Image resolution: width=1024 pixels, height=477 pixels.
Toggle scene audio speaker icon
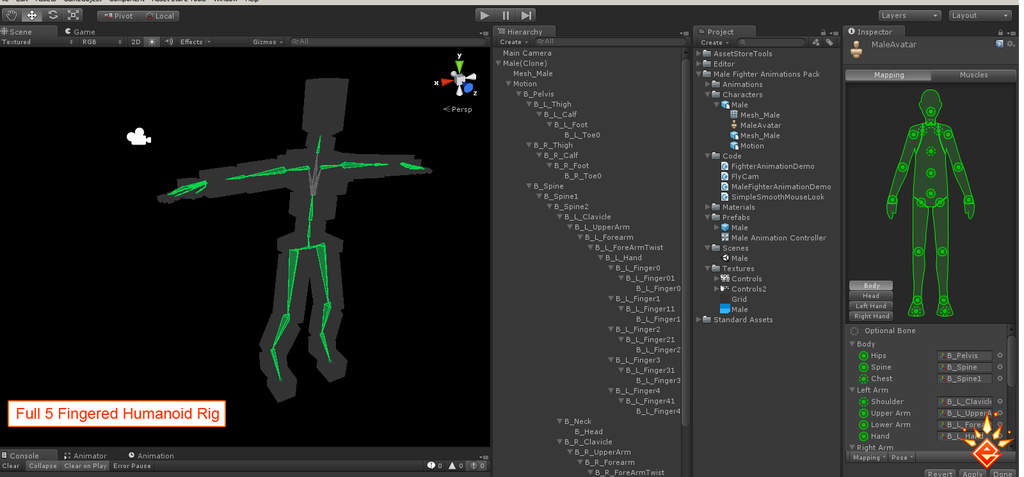[x=169, y=42]
